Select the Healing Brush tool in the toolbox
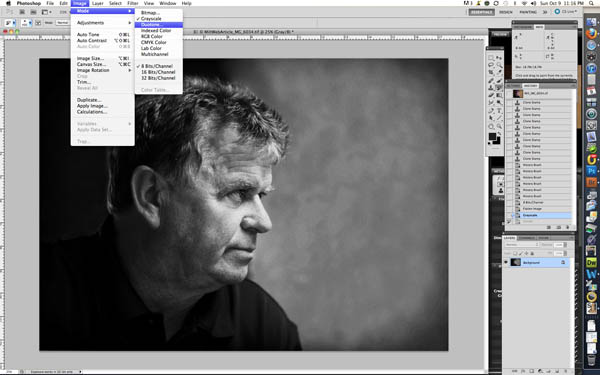The image size is (600, 375). [491, 81]
